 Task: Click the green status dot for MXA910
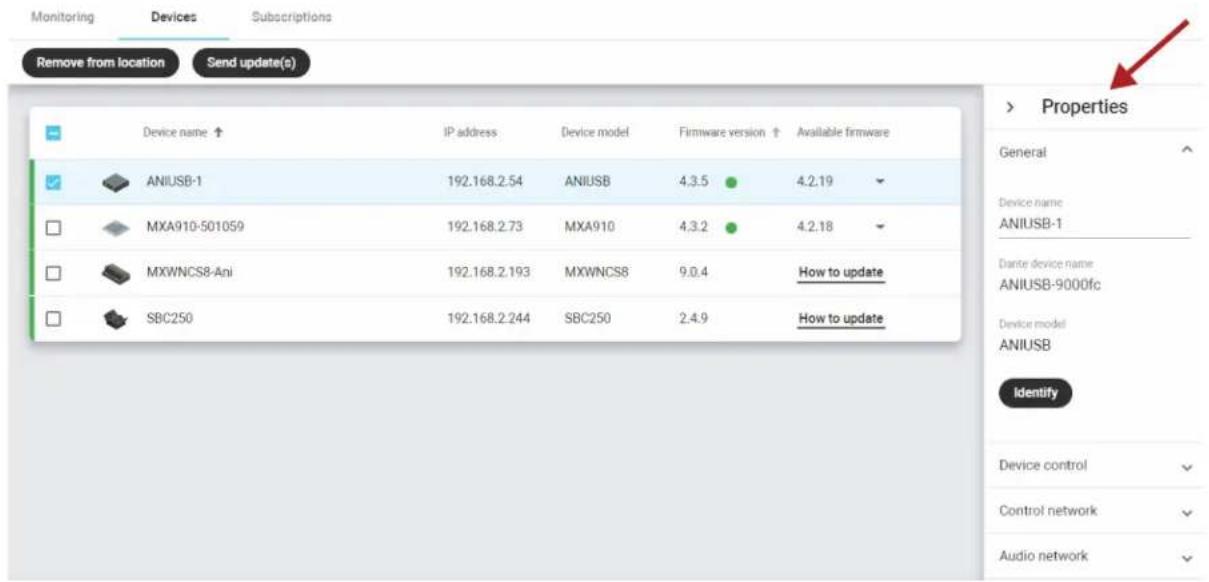731,228
